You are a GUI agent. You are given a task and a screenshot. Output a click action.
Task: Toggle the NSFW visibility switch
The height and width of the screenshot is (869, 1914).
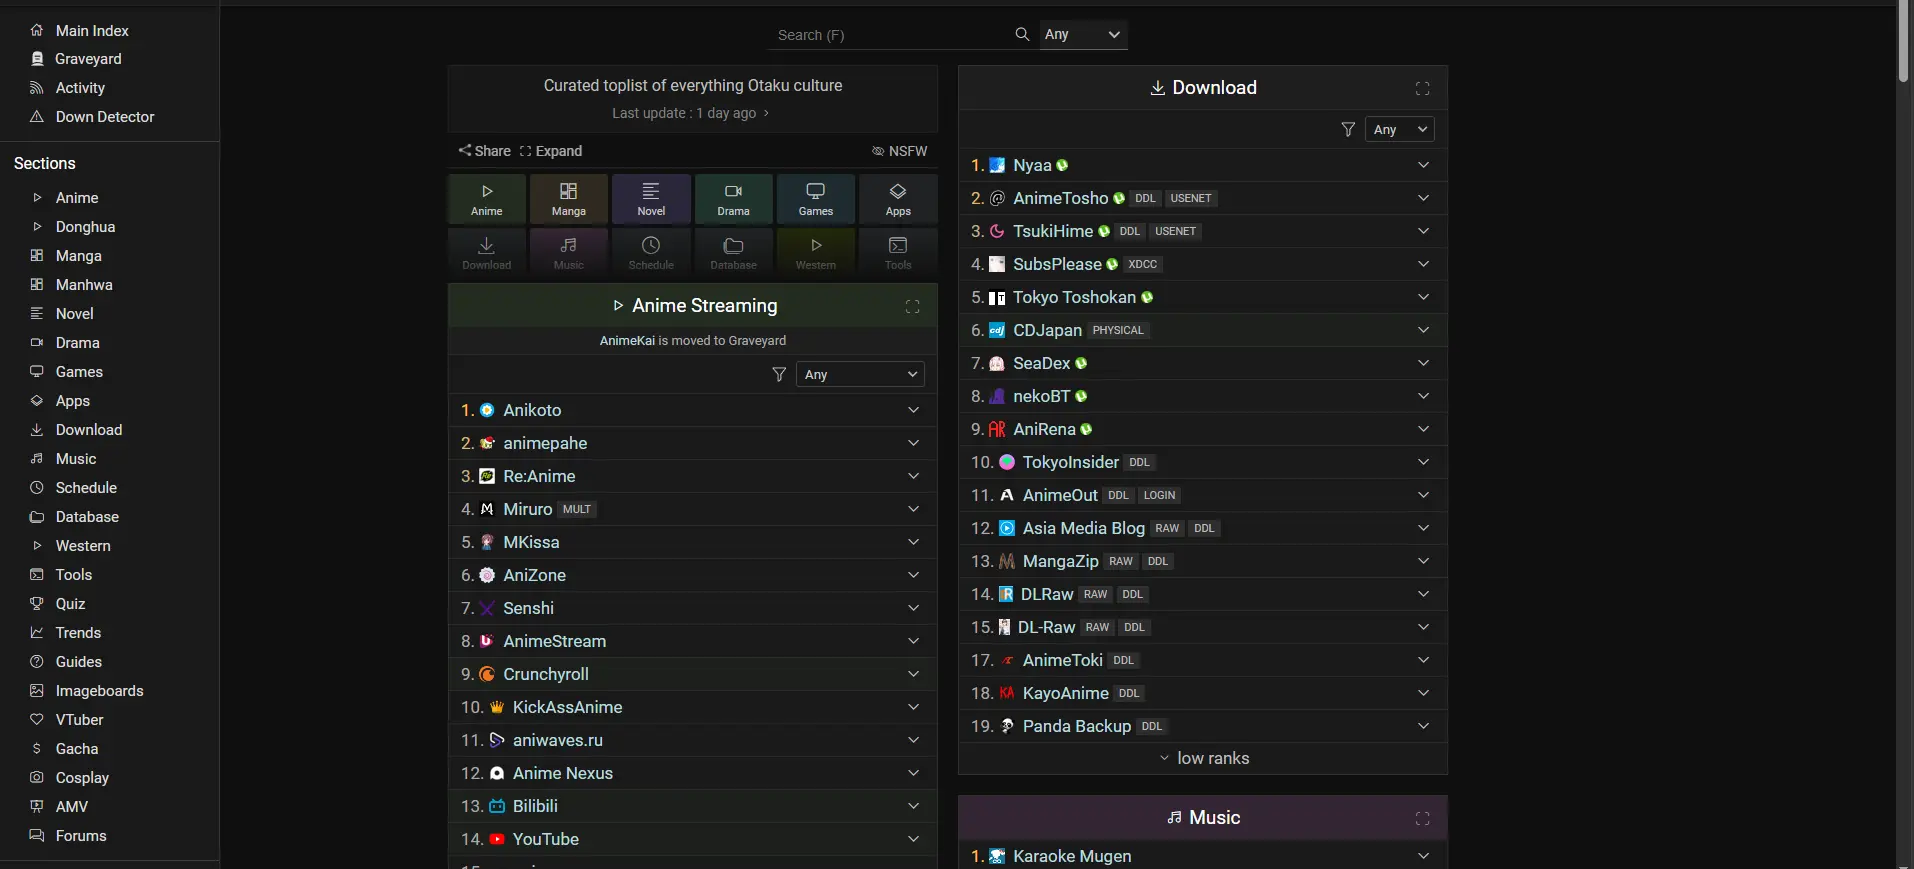(899, 151)
